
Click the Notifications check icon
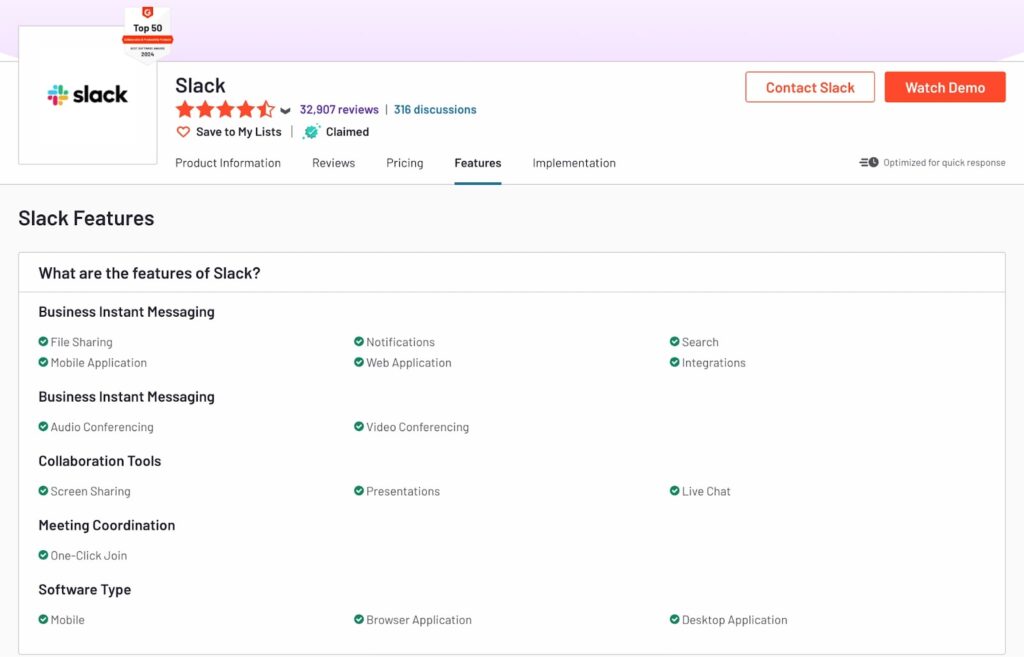pyautogui.click(x=359, y=342)
